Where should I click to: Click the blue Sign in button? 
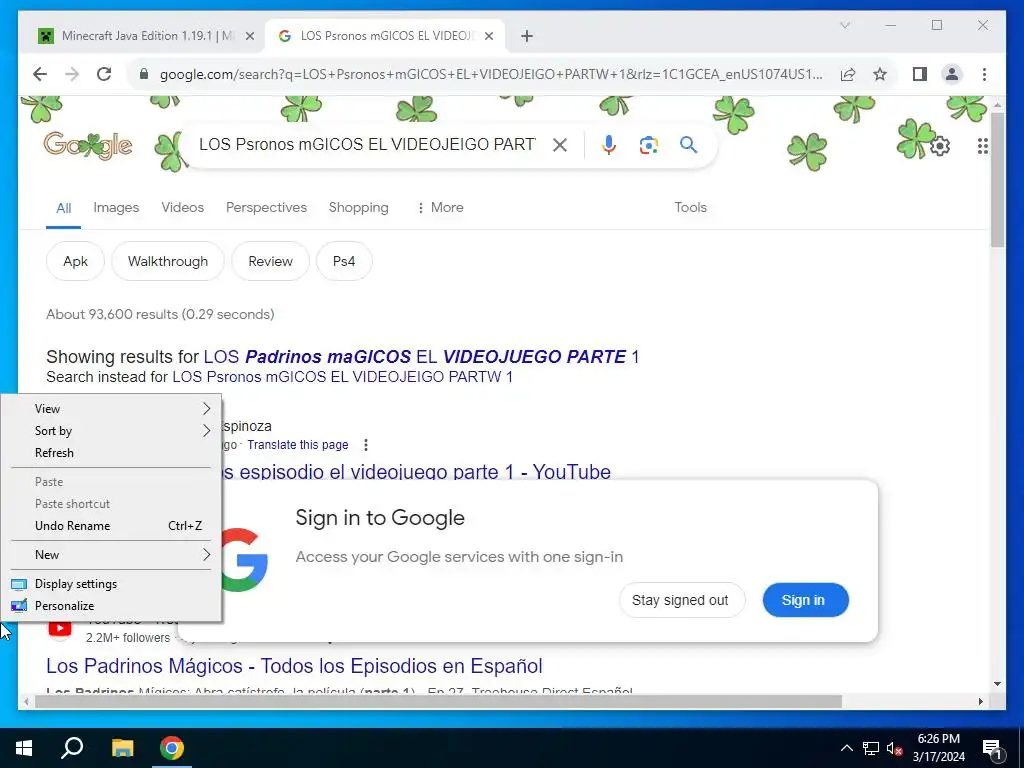coord(805,600)
